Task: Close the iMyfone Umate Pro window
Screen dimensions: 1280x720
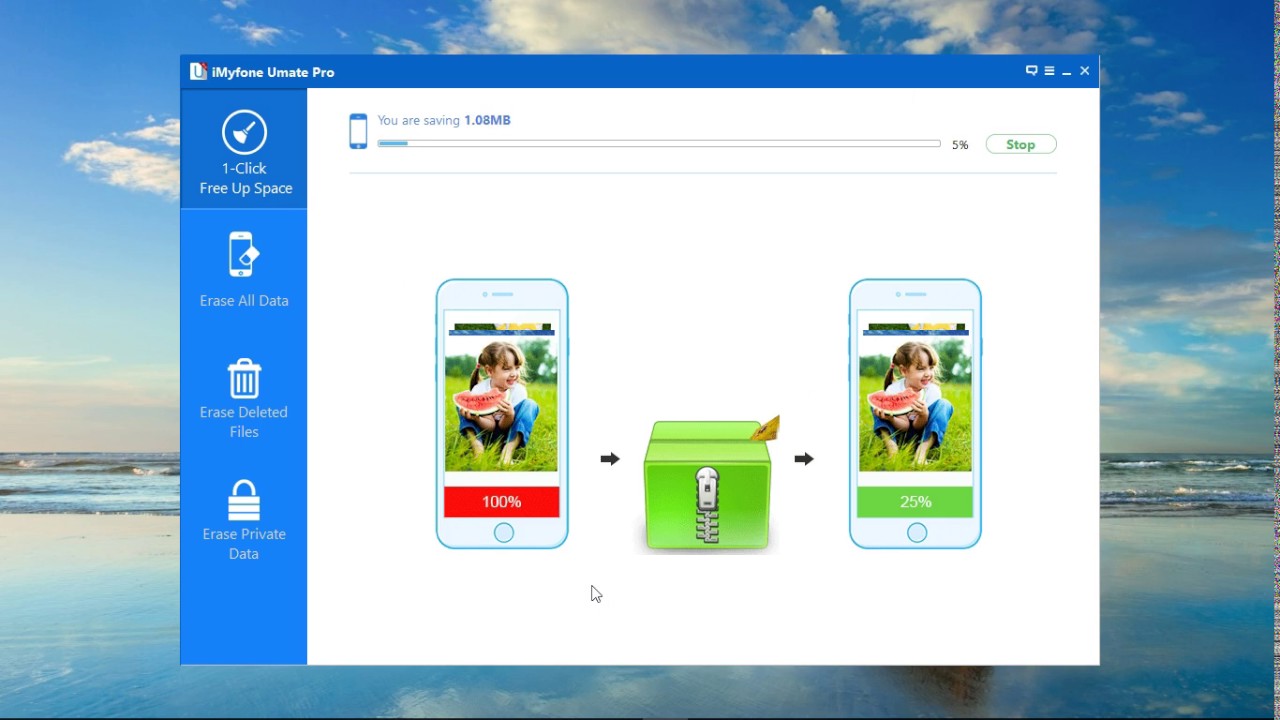Action: (x=1085, y=71)
